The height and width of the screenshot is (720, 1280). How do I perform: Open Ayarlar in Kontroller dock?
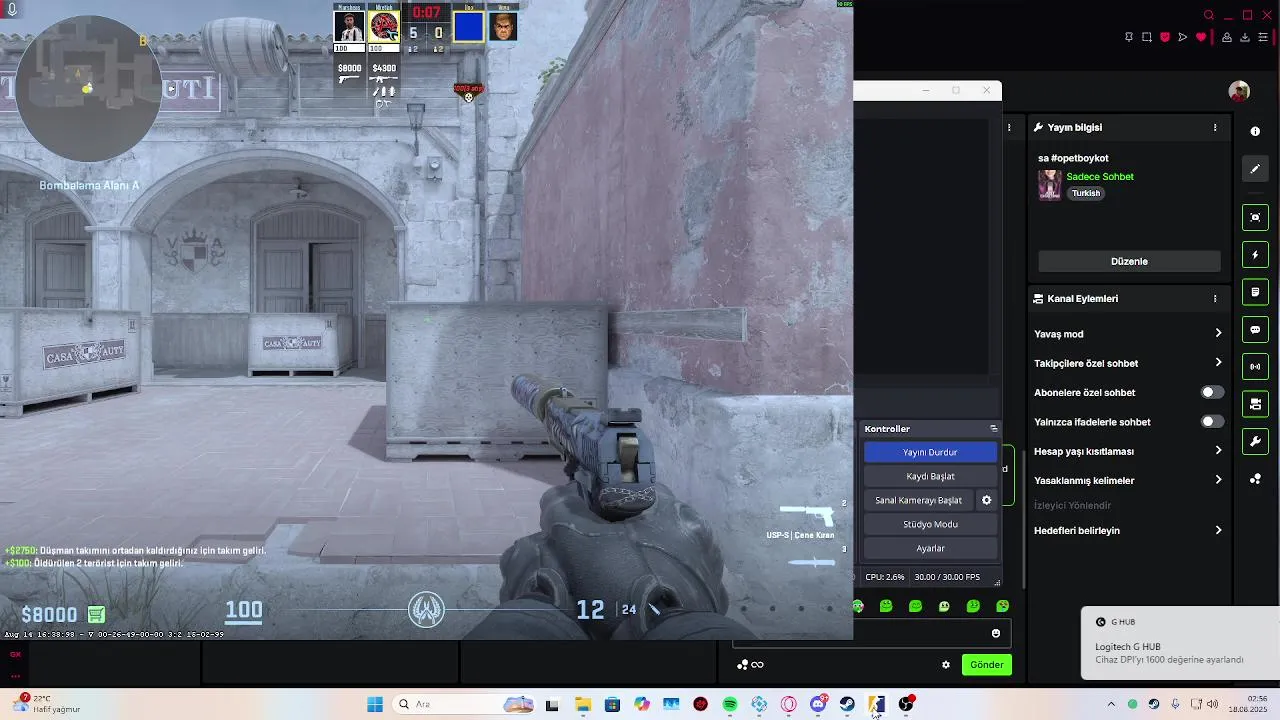930,548
